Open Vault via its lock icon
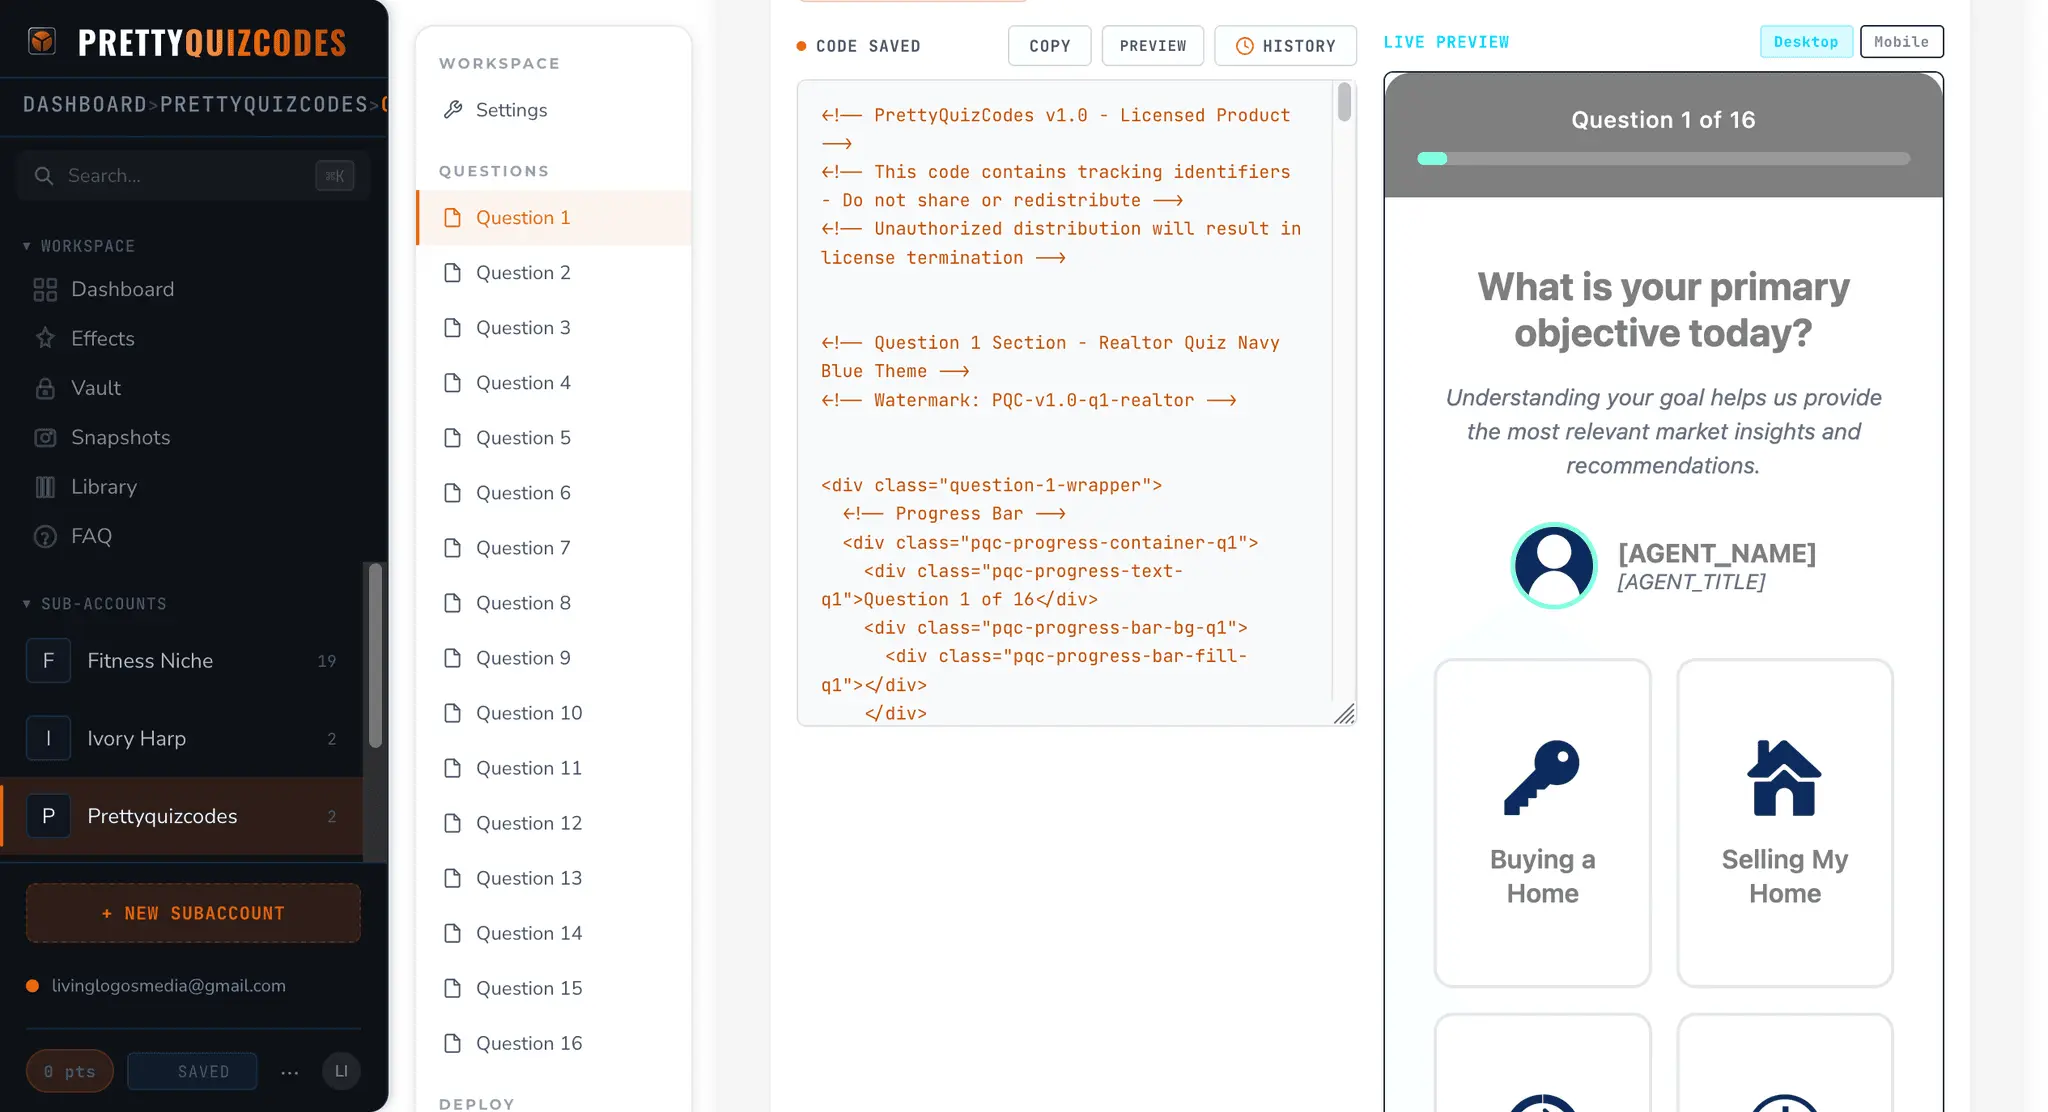Image resolution: width=2048 pixels, height=1112 pixels. pos(45,388)
